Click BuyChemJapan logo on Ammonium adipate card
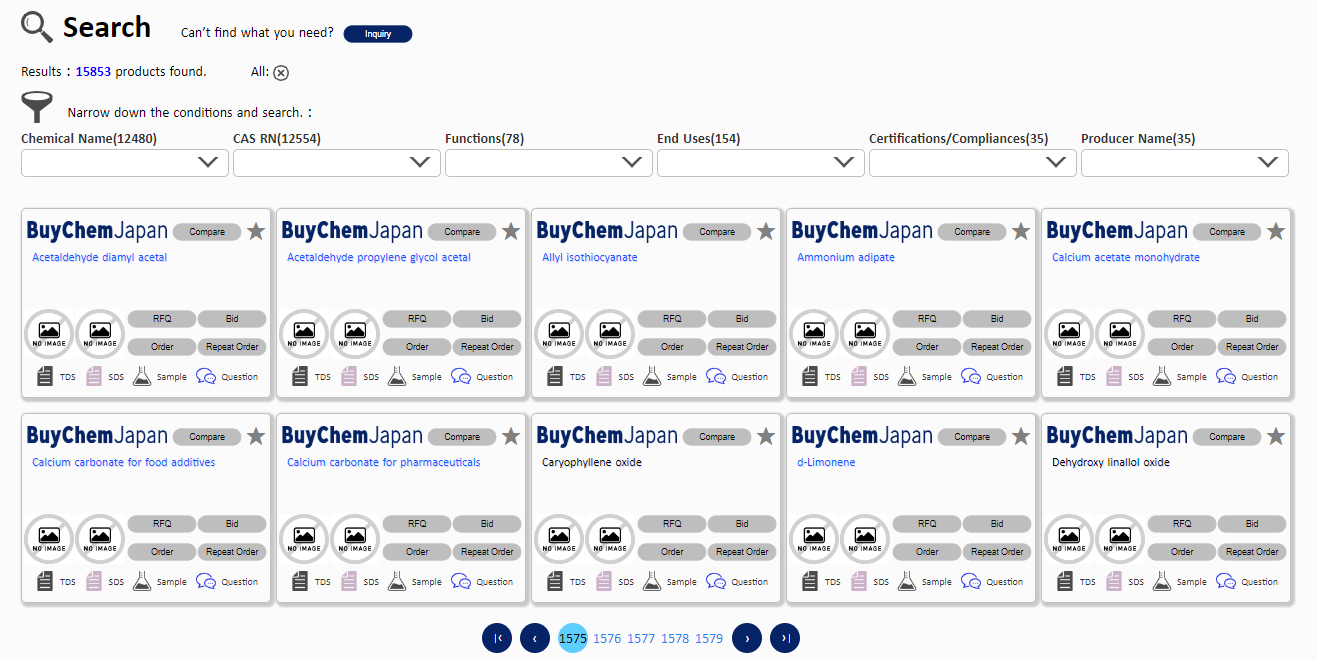1317x660 pixels. tap(862, 231)
